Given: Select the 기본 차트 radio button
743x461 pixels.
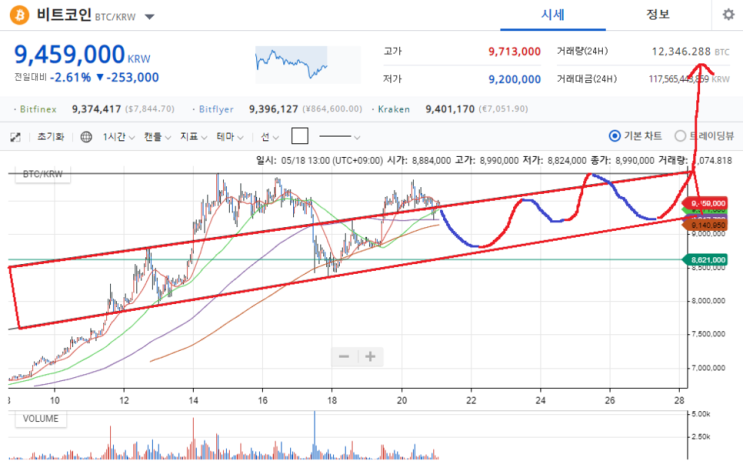Looking at the screenshot, I should [x=614, y=136].
